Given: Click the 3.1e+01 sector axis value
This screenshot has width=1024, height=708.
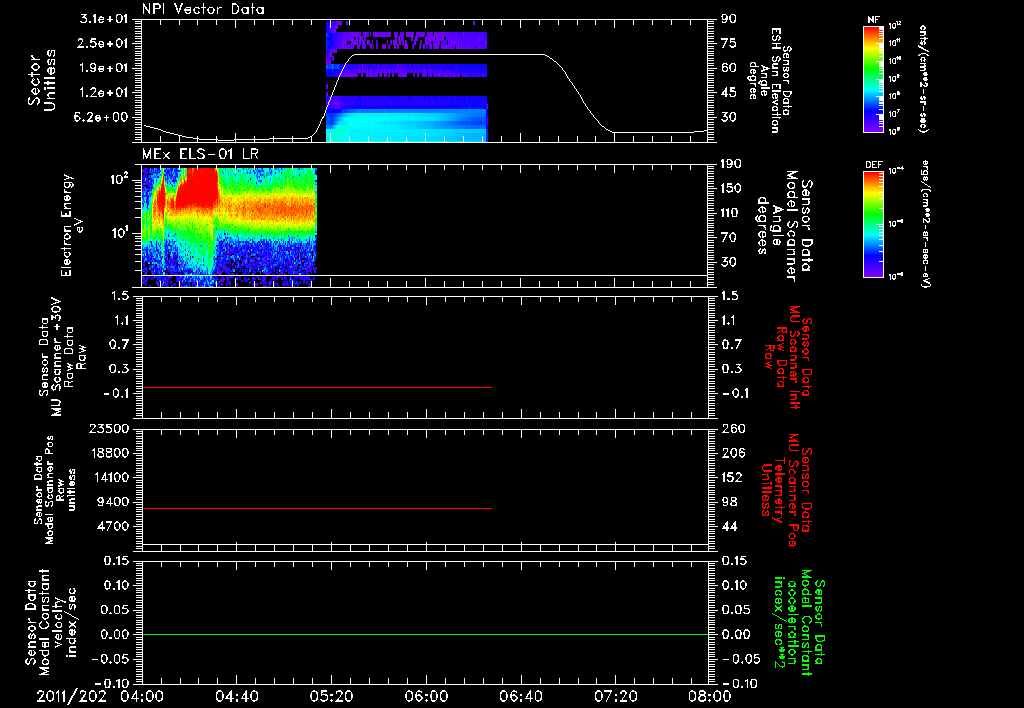Looking at the screenshot, I should pyautogui.click(x=104, y=19).
